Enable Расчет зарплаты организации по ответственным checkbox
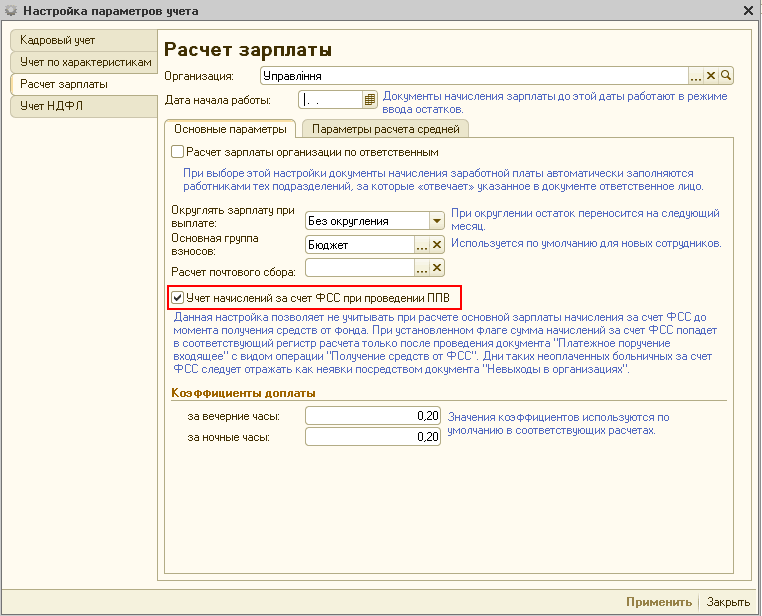 point(178,152)
